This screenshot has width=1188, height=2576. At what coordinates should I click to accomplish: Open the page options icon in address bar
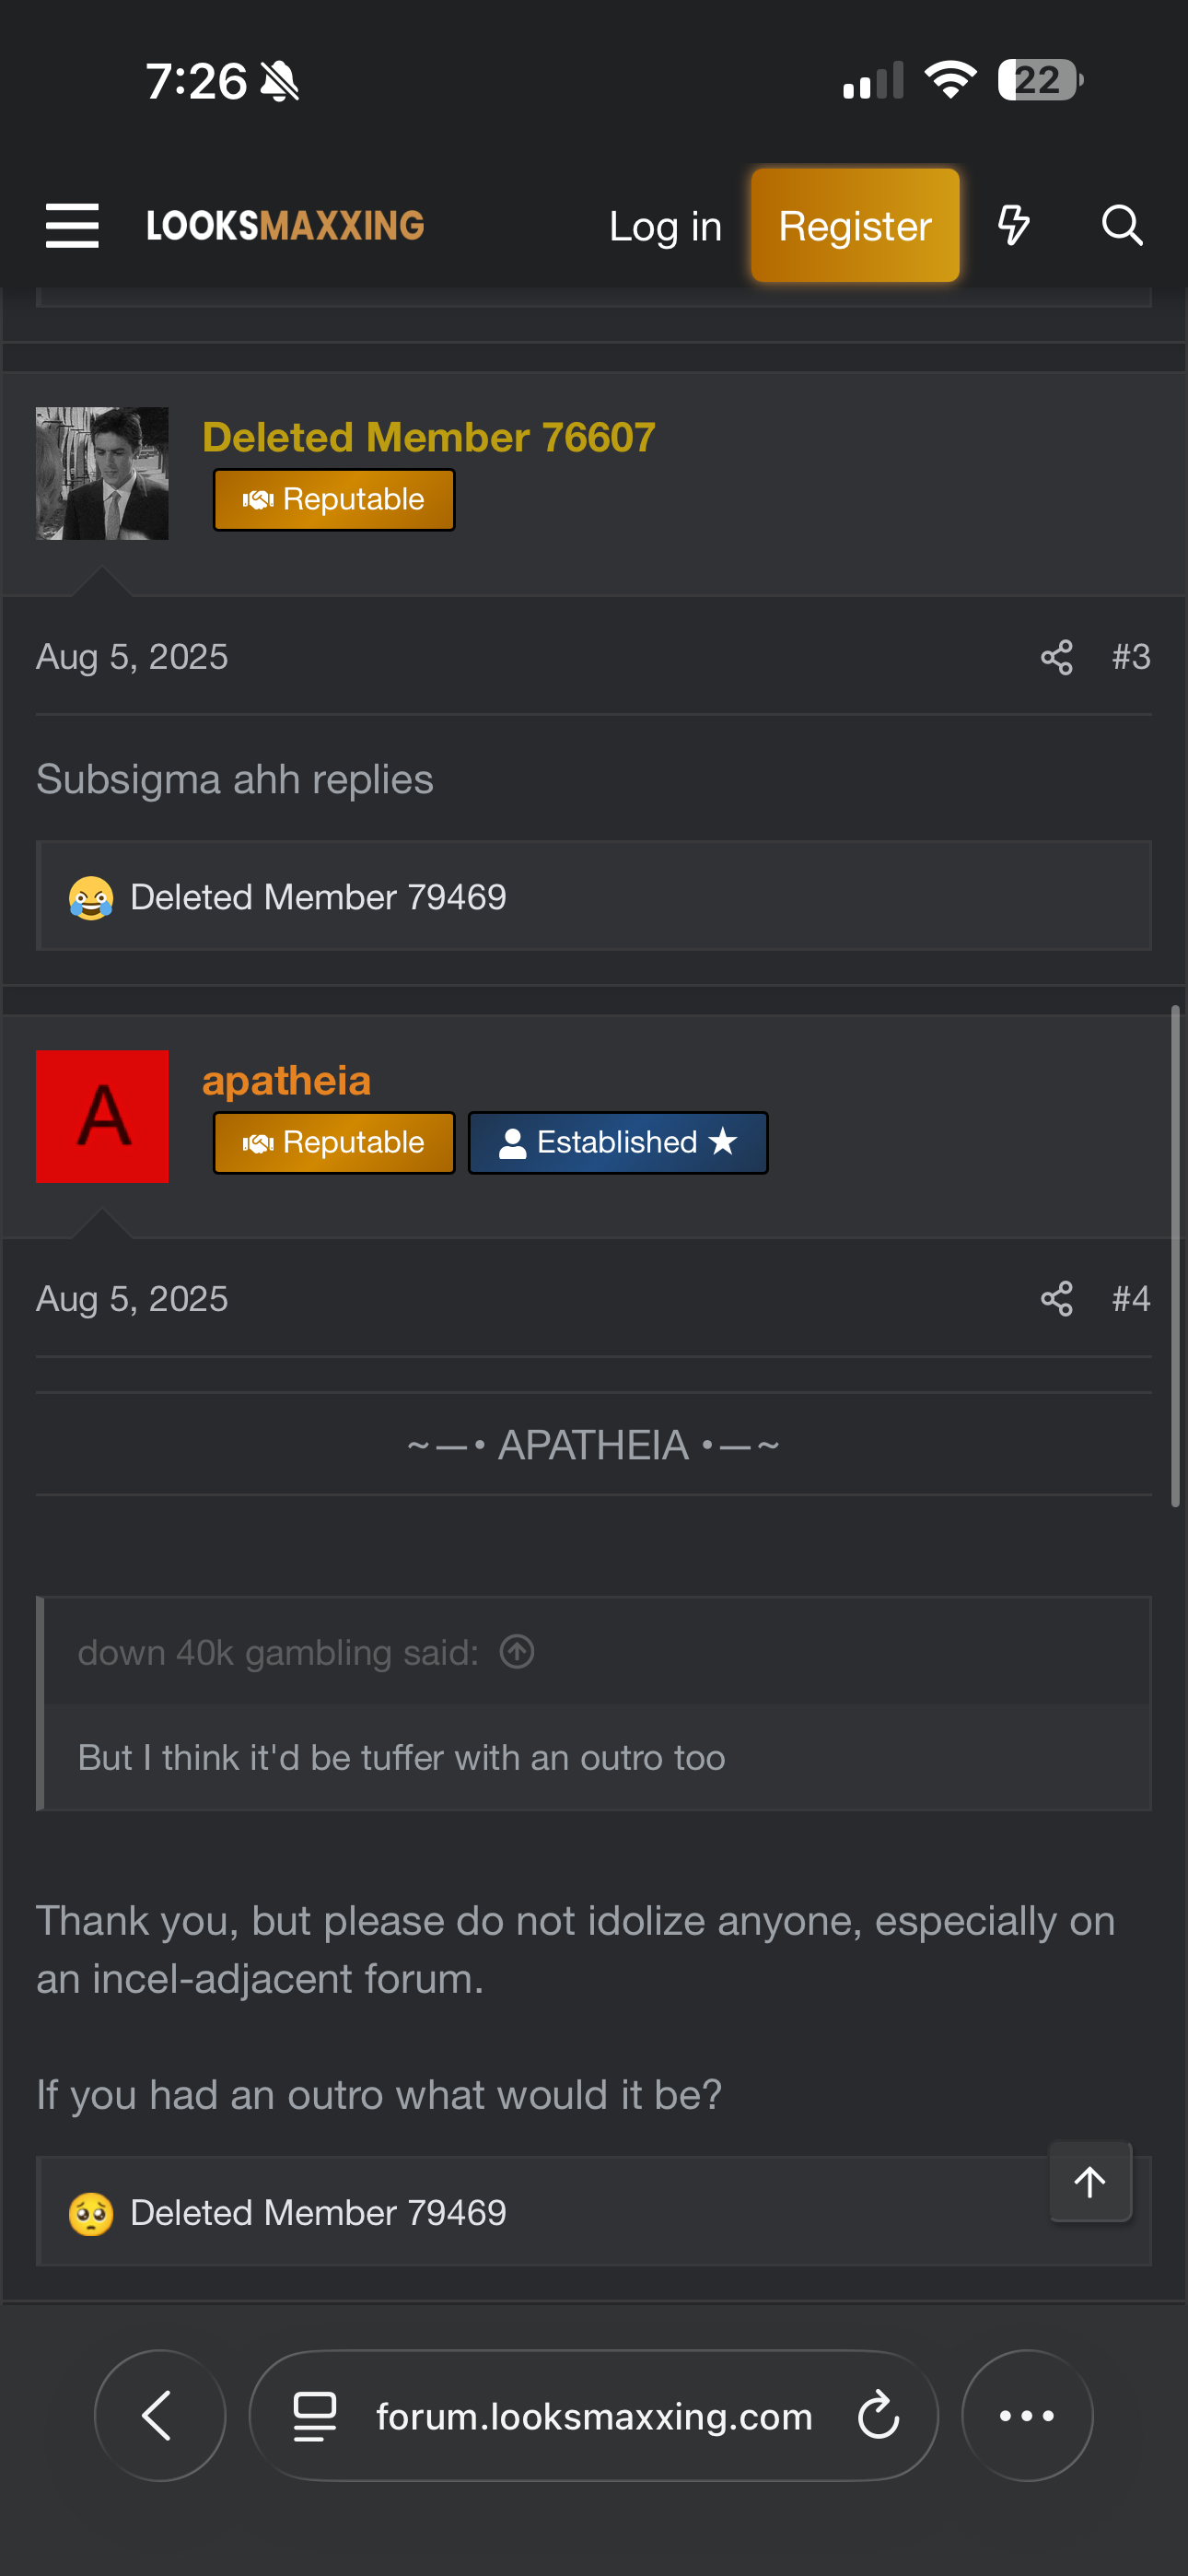(315, 2416)
